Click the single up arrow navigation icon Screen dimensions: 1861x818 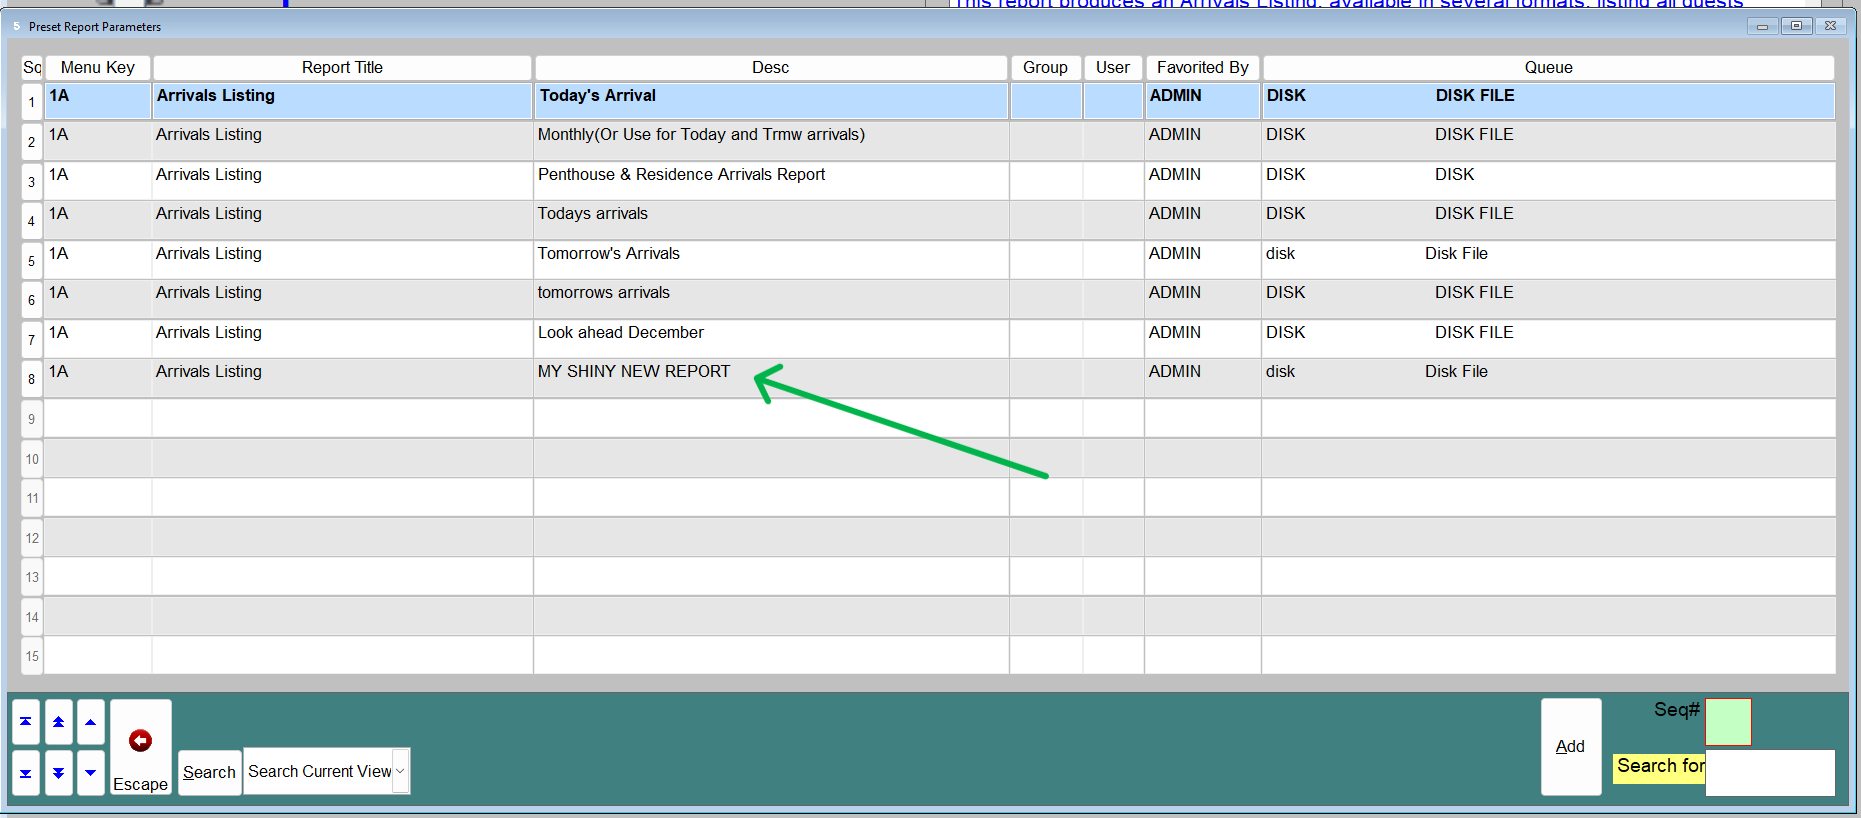tap(91, 722)
